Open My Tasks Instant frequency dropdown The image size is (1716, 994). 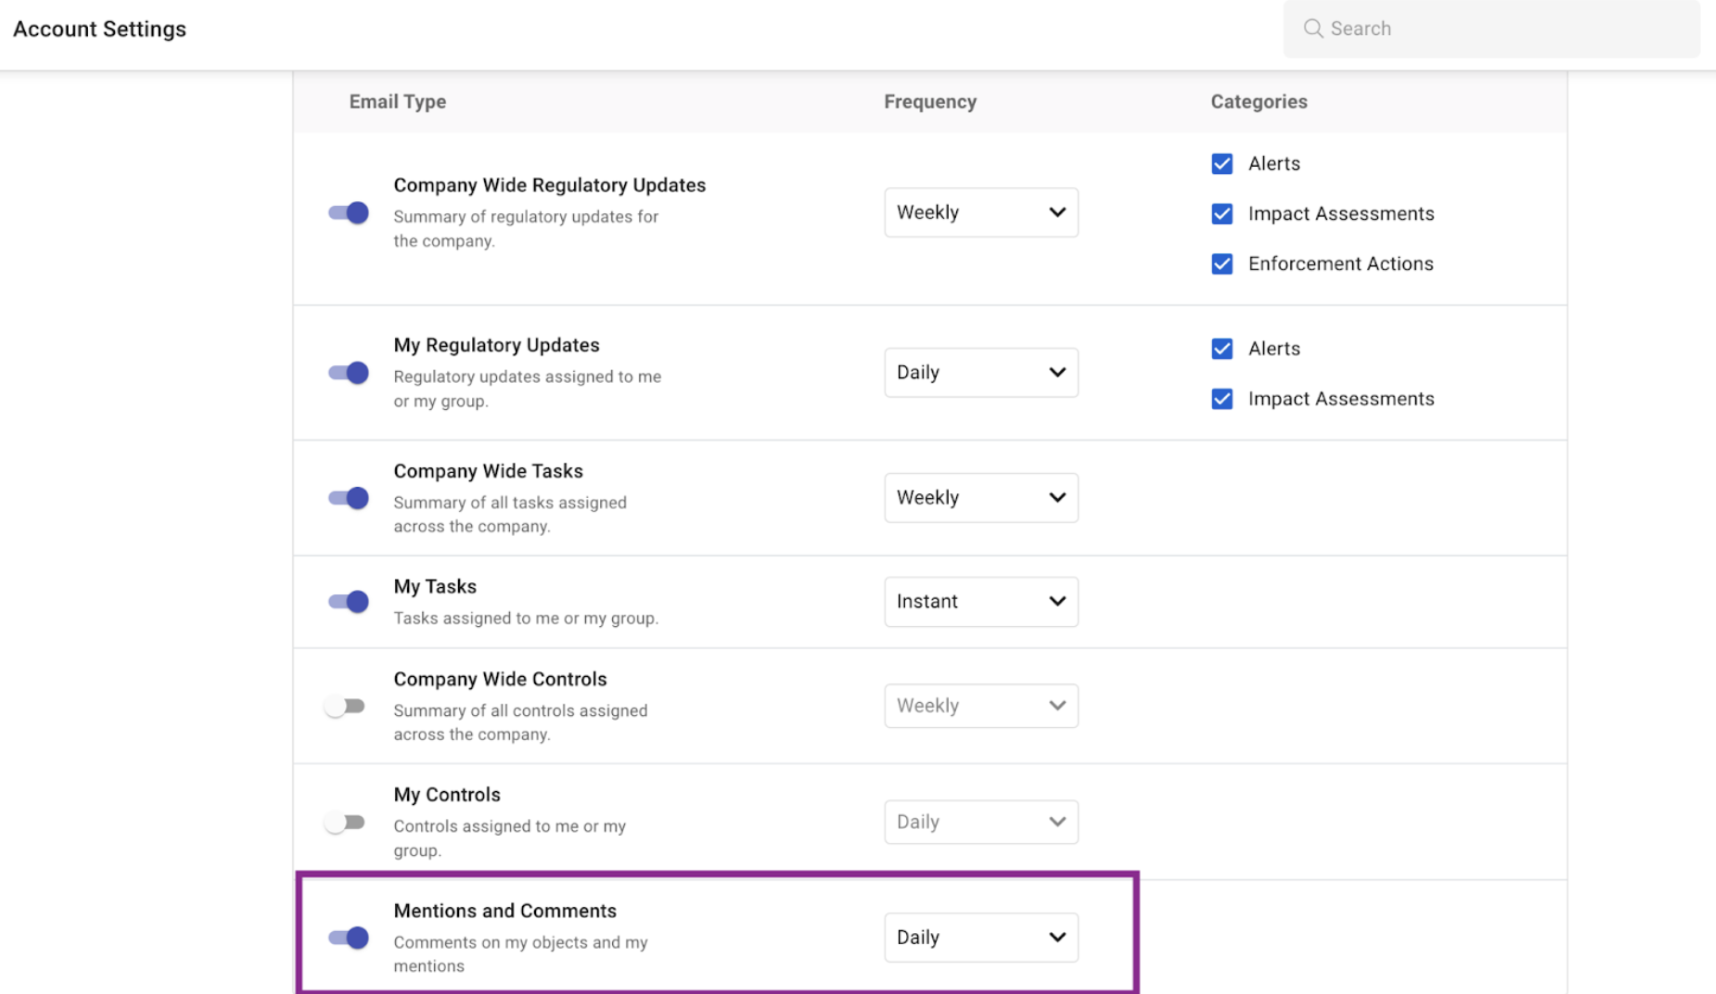[980, 601]
